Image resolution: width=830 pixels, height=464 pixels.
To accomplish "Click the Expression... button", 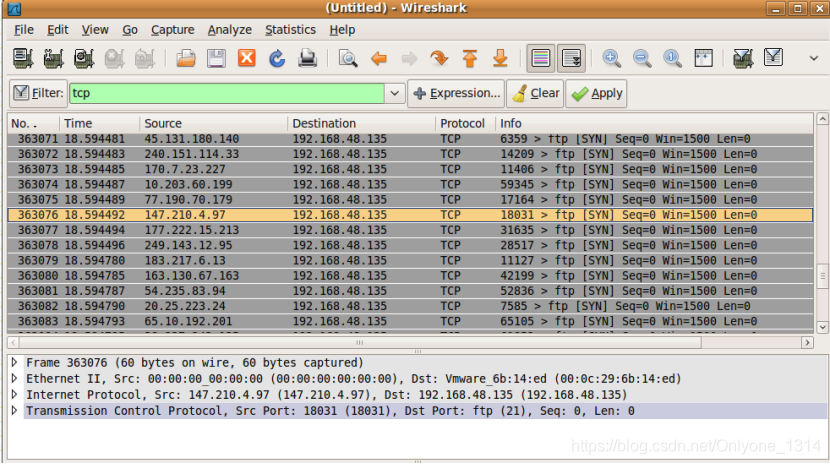I will [x=456, y=93].
